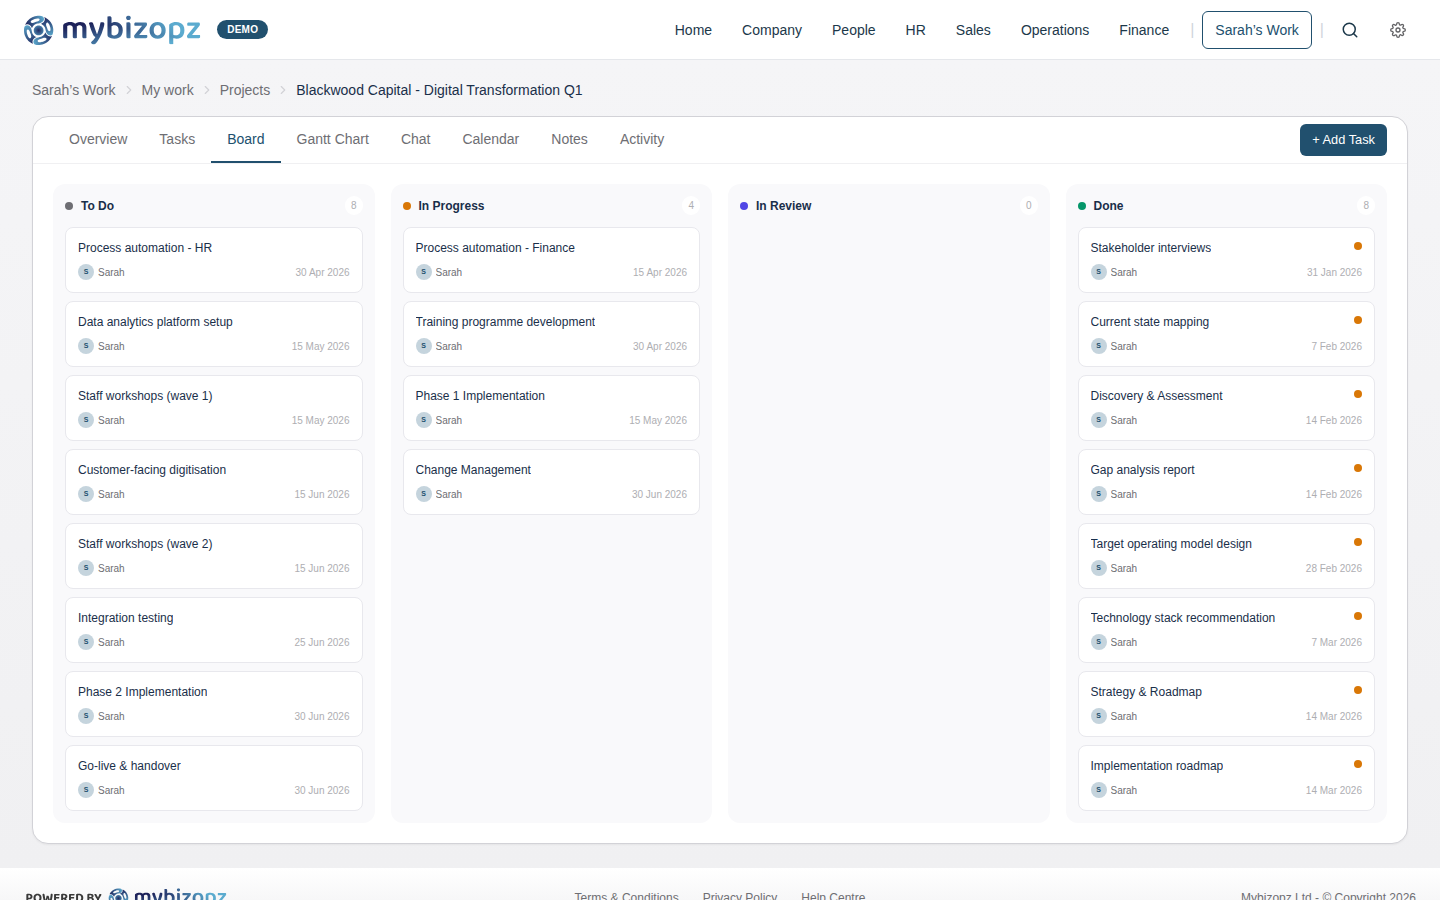Open the Calendar tab
The width and height of the screenshot is (1440, 900).
(490, 139)
